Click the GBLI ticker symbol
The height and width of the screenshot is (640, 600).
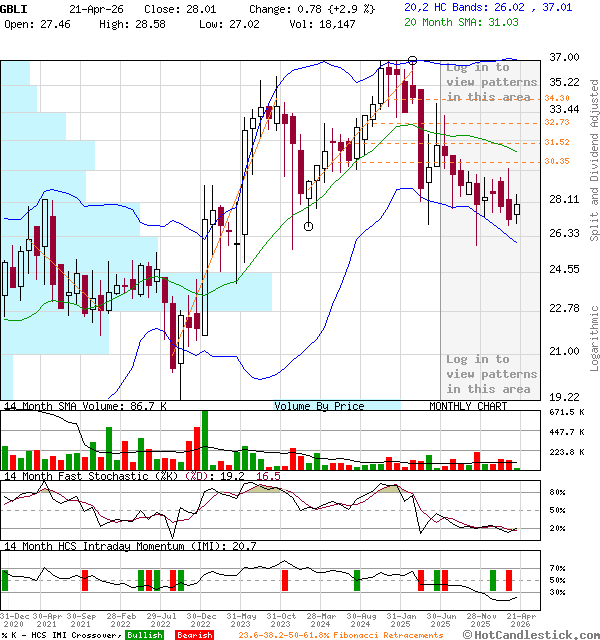pos(14,7)
